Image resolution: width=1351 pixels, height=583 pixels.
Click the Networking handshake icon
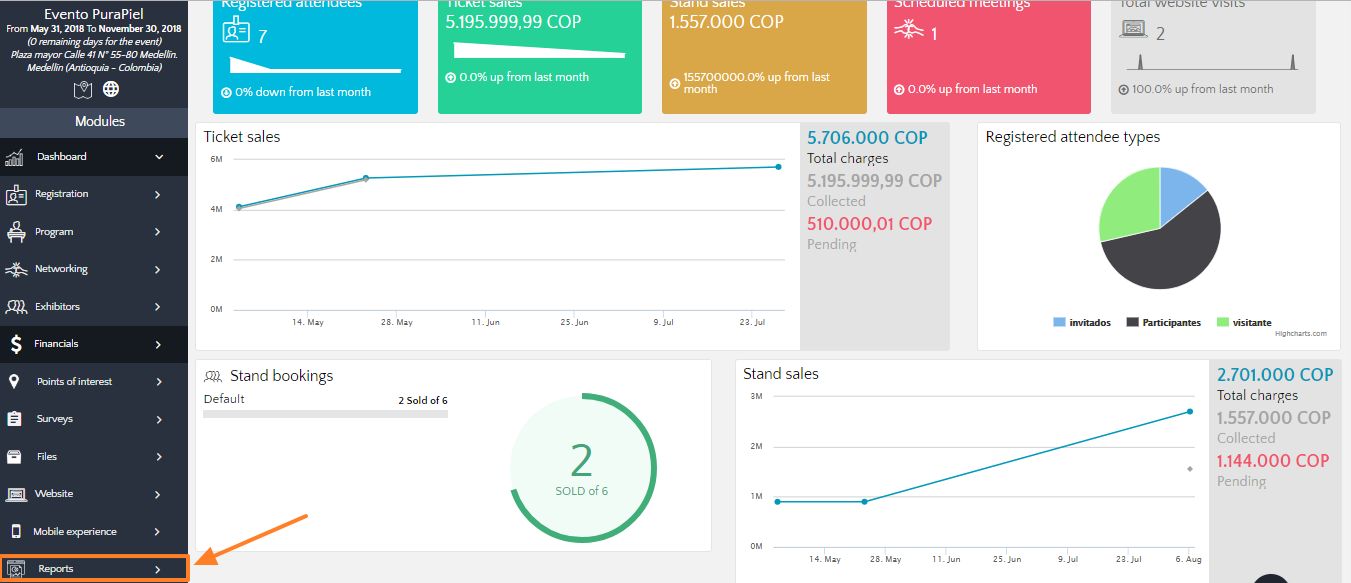(16, 269)
